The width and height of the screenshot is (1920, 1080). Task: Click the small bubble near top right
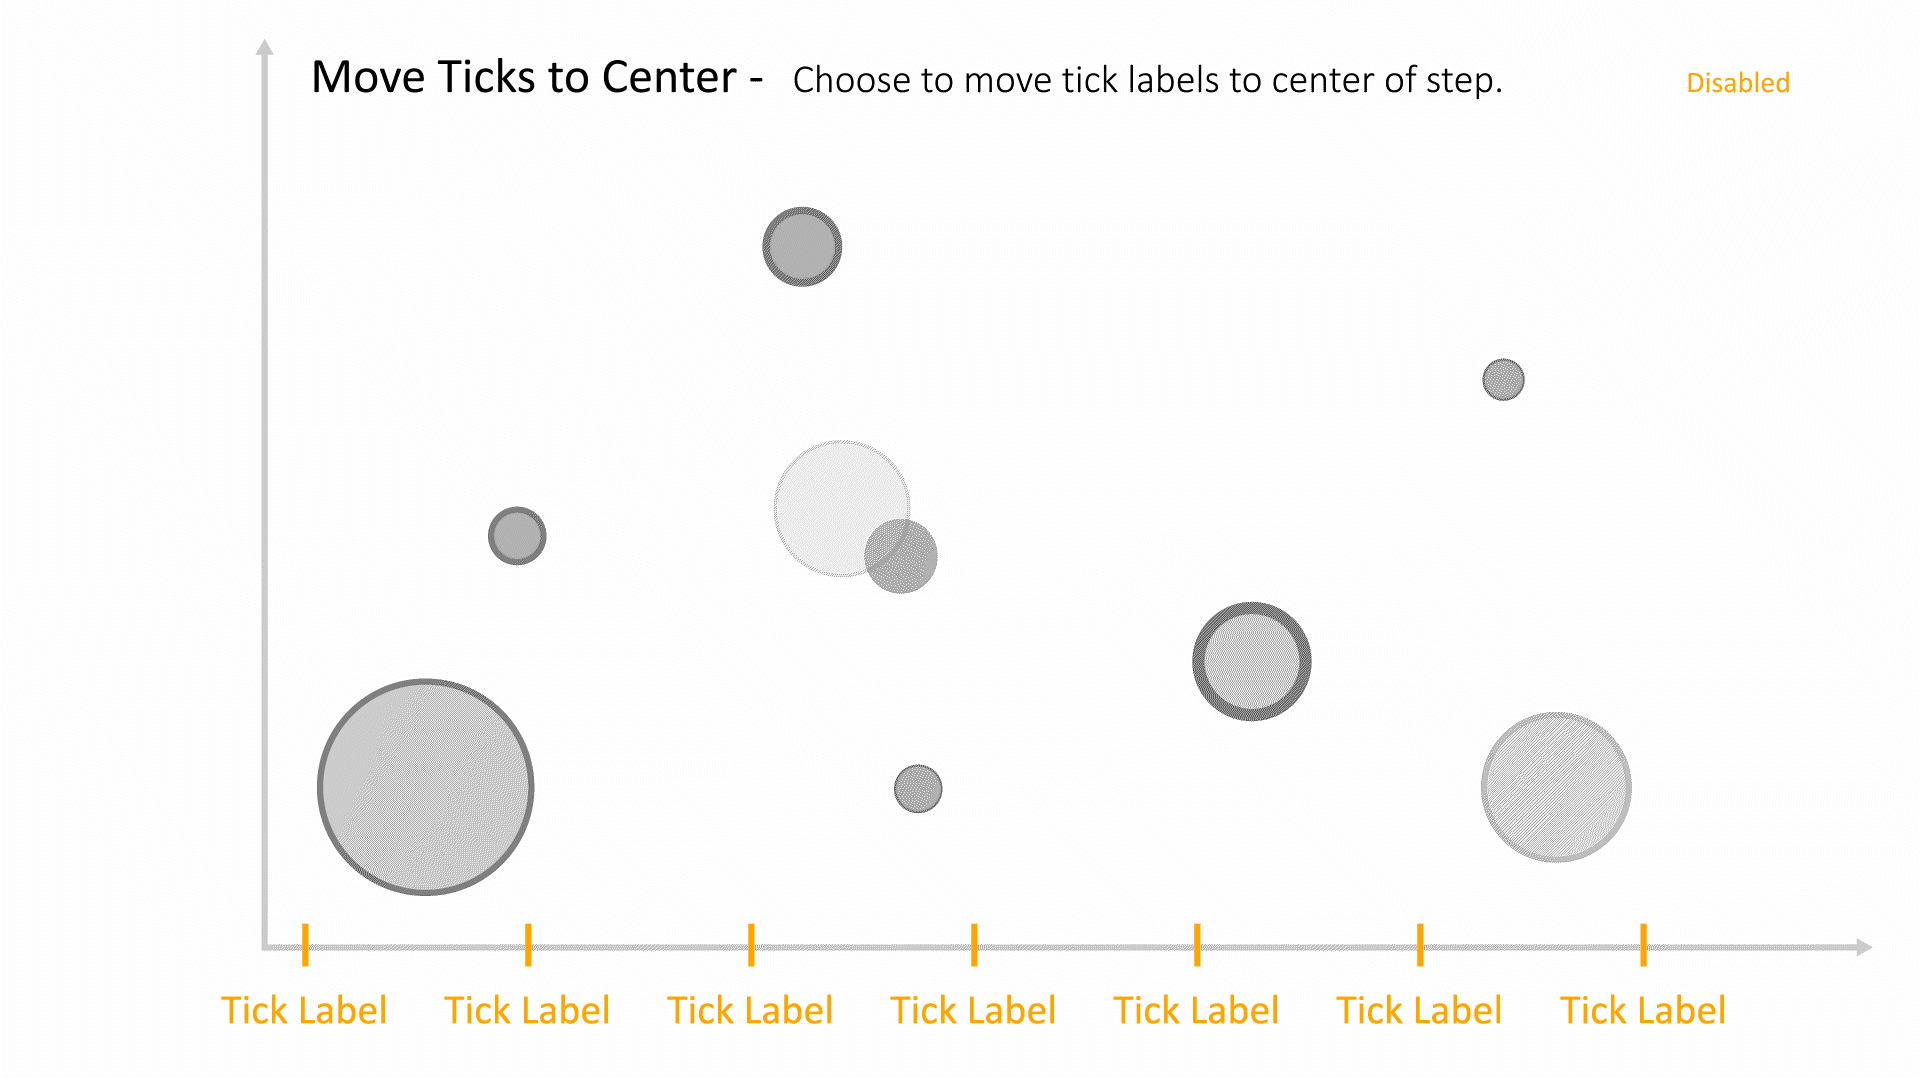click(x=1503, y=380)
